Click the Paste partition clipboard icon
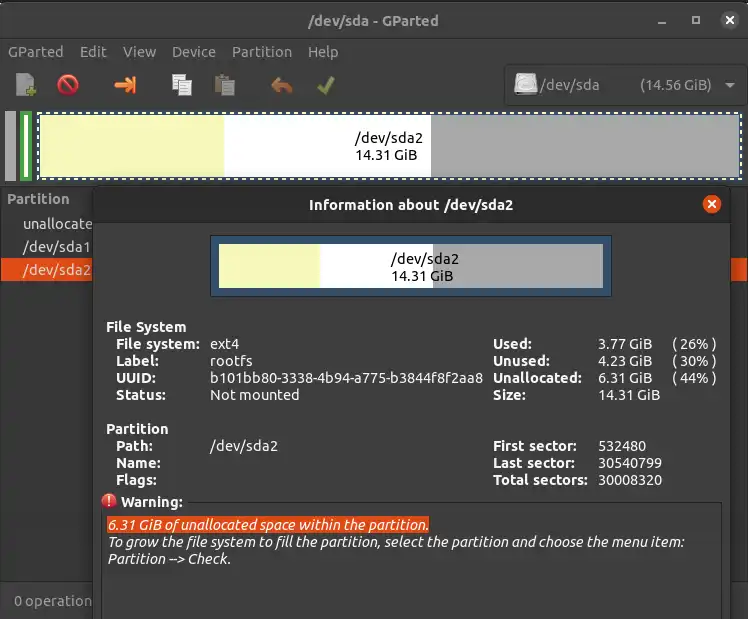Viewport: 748px width, 619px height. pyautogui.click(x=224, y=85)
